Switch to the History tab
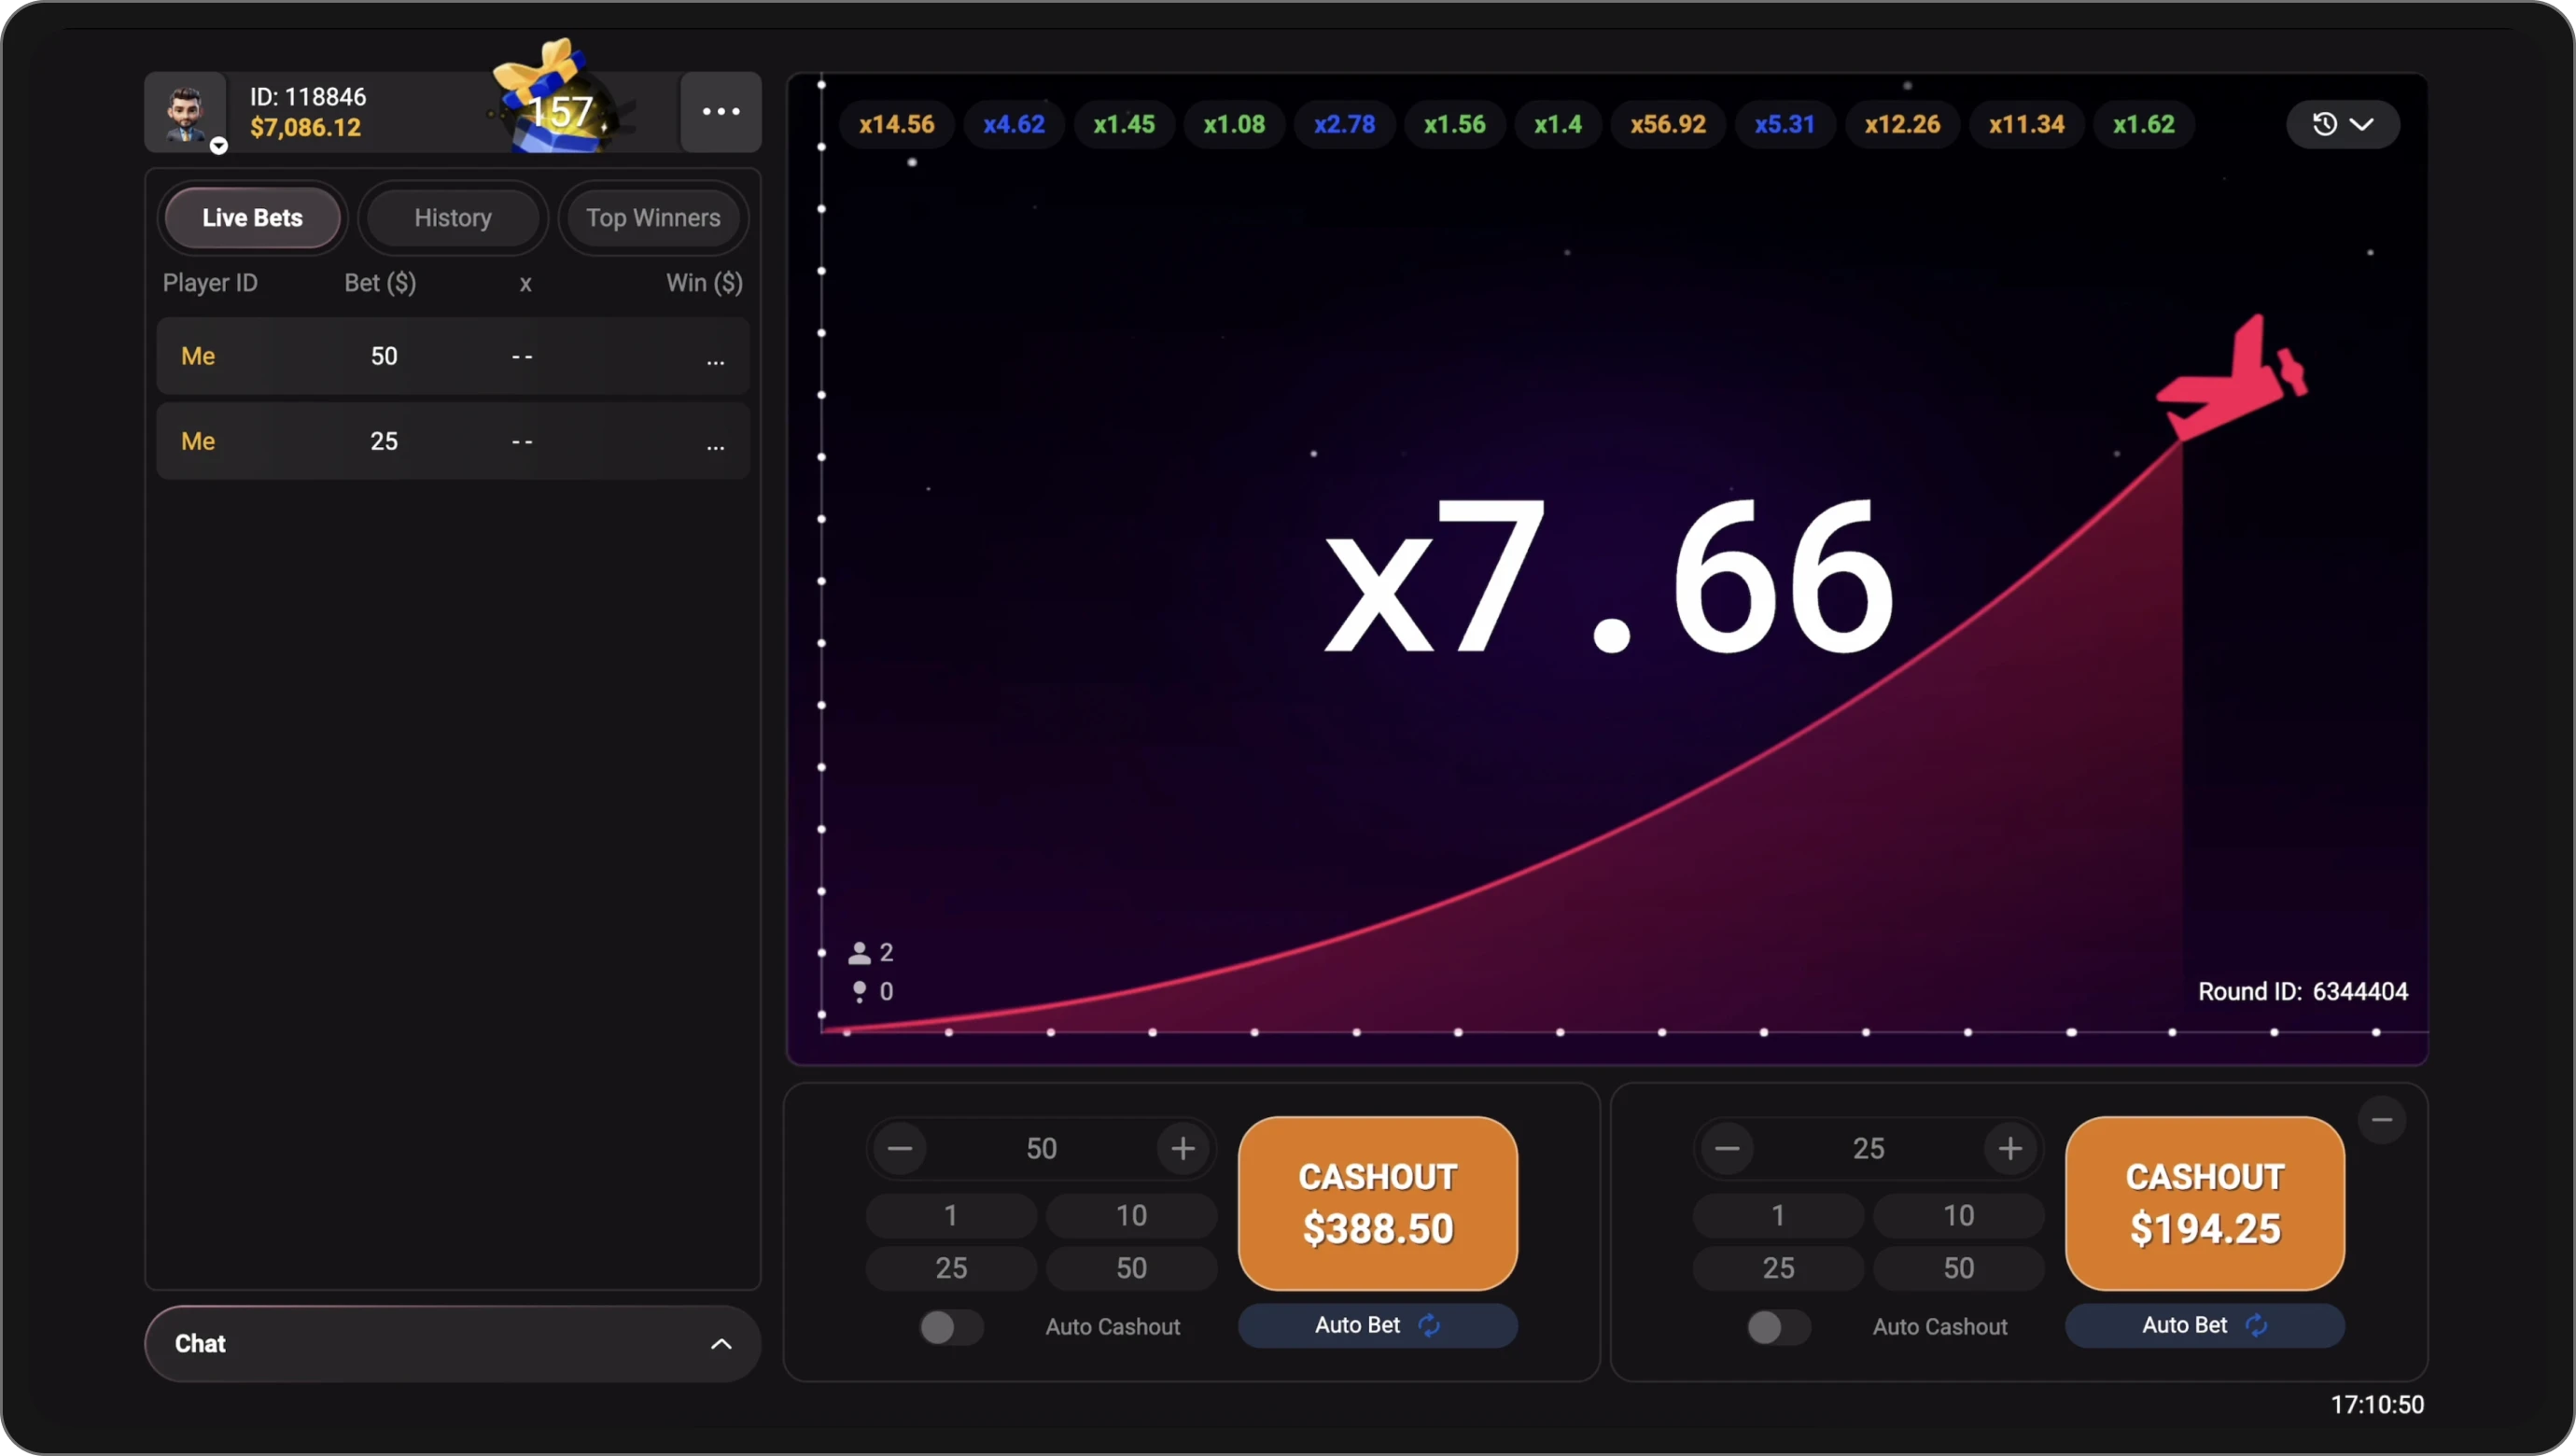The image size is (2576, 1456). (x=453, y=218)
